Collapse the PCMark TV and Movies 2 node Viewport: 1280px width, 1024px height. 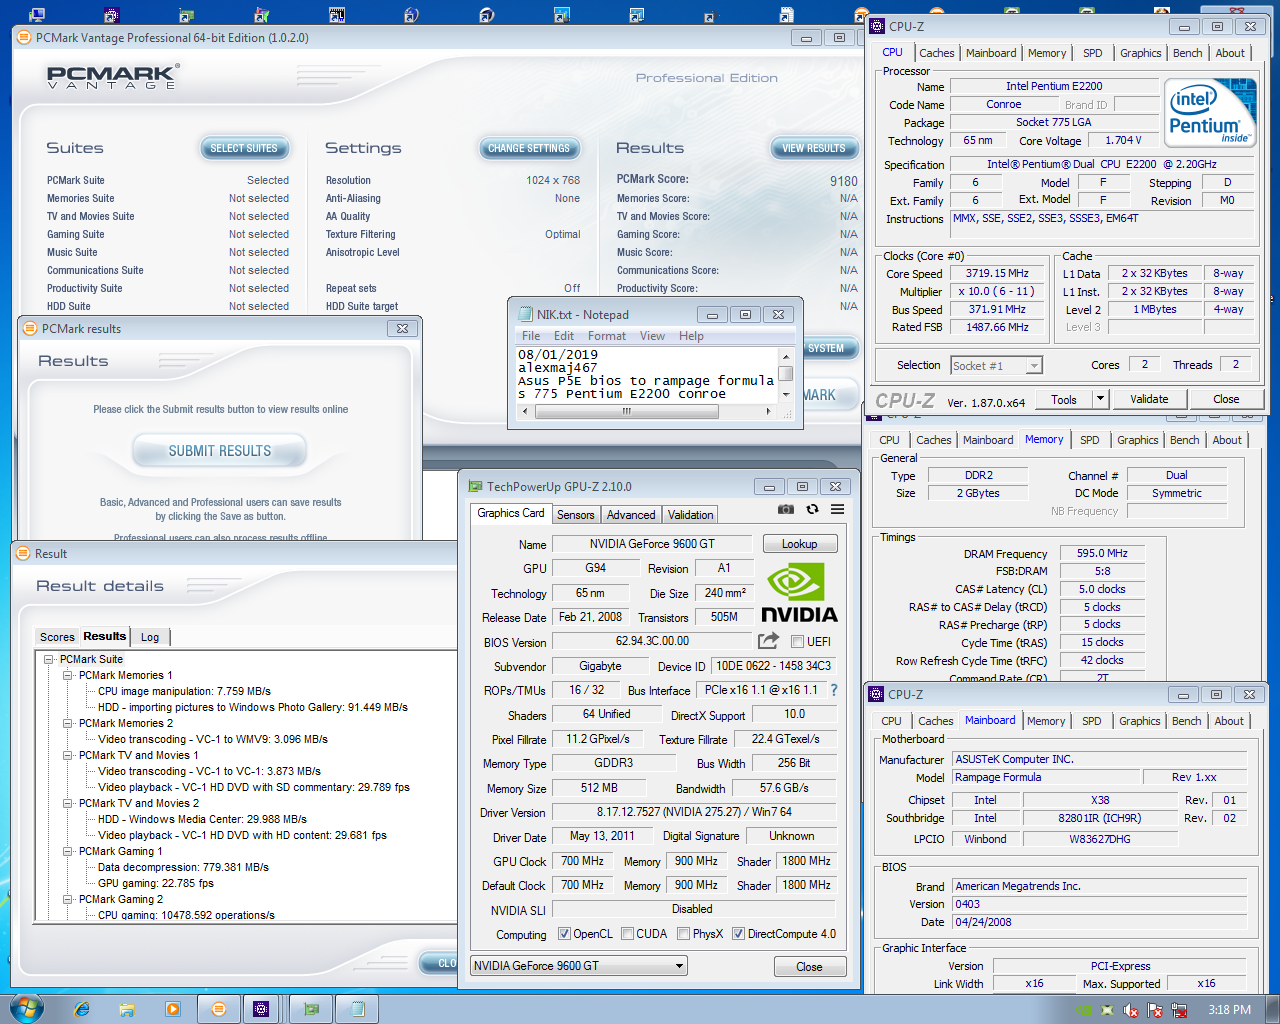click(x=68, y=803)
